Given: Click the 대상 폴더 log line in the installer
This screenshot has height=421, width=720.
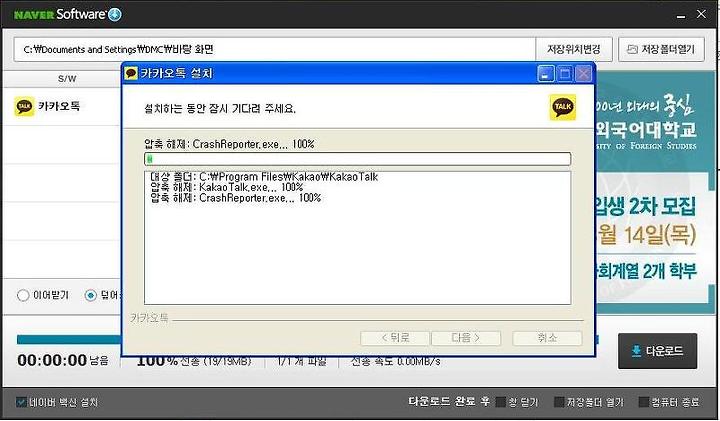Looking at the screenshot, I should (x=264, y=177).
